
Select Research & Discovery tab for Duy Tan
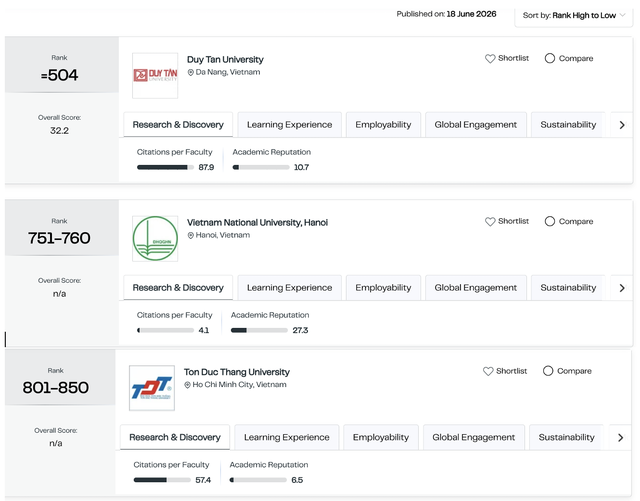[178, 125]
